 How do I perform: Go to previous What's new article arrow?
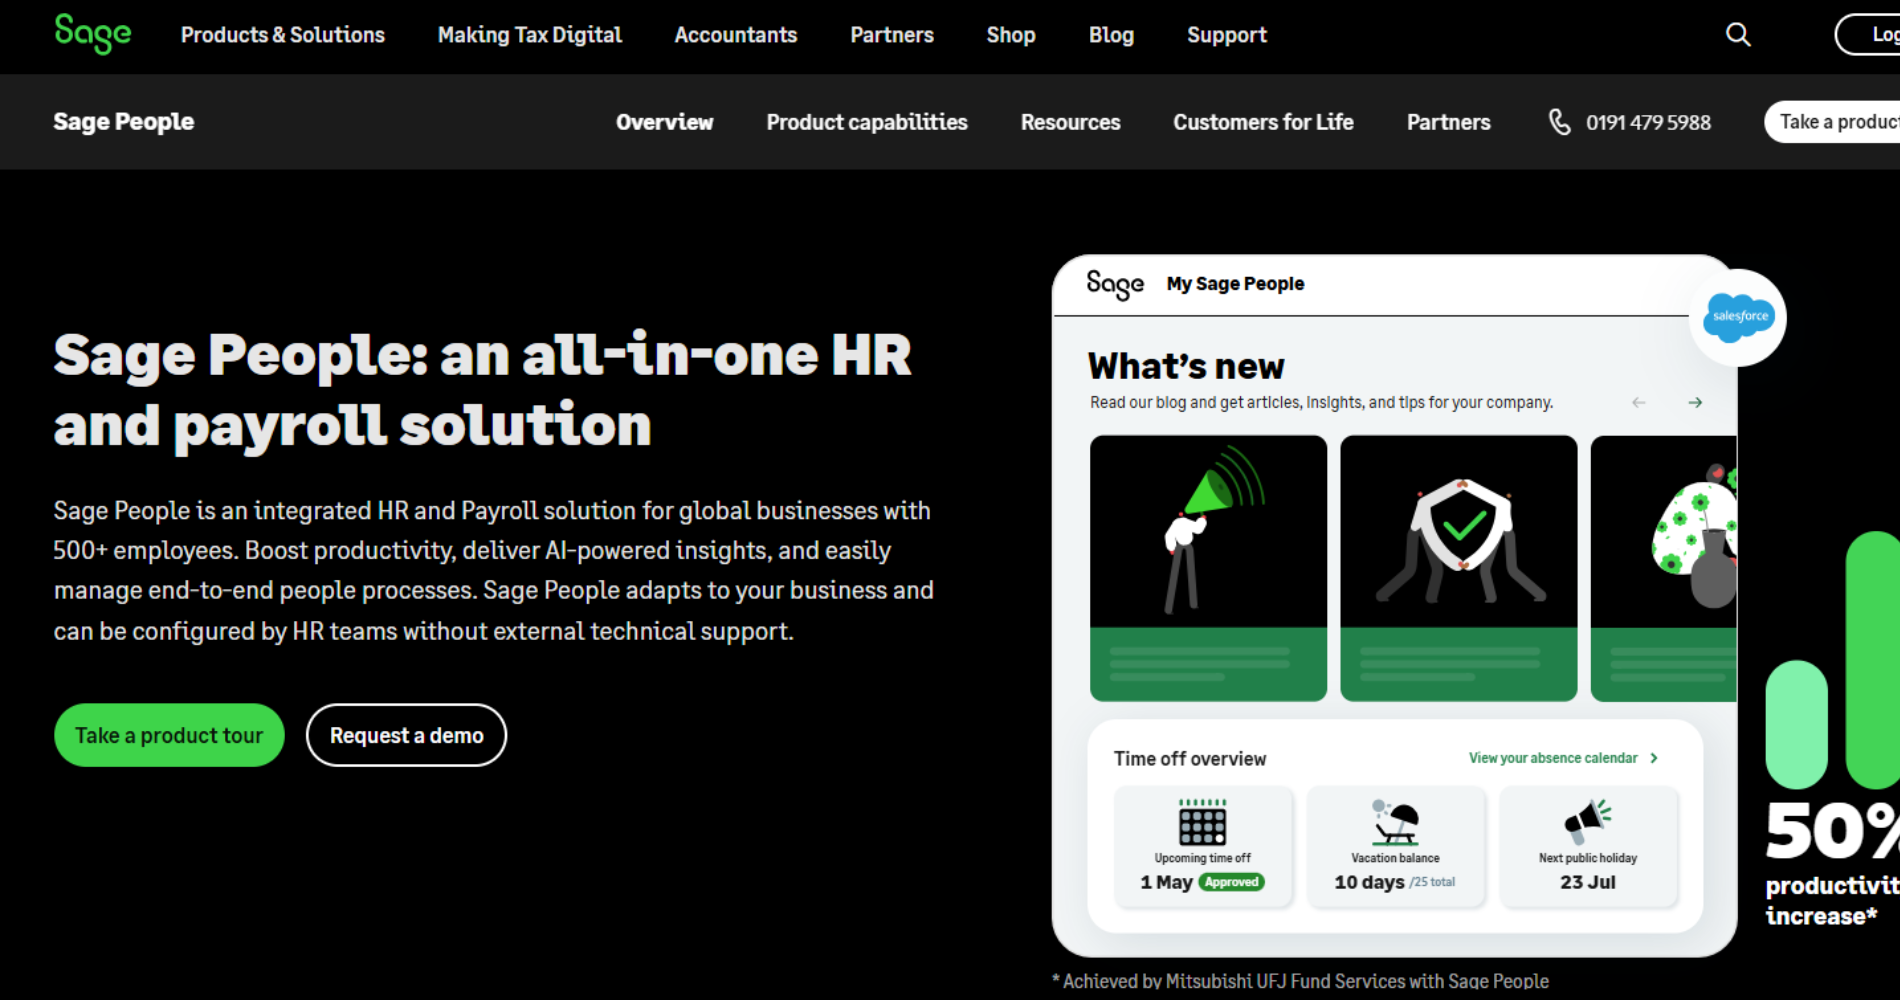pos(1638,402)
